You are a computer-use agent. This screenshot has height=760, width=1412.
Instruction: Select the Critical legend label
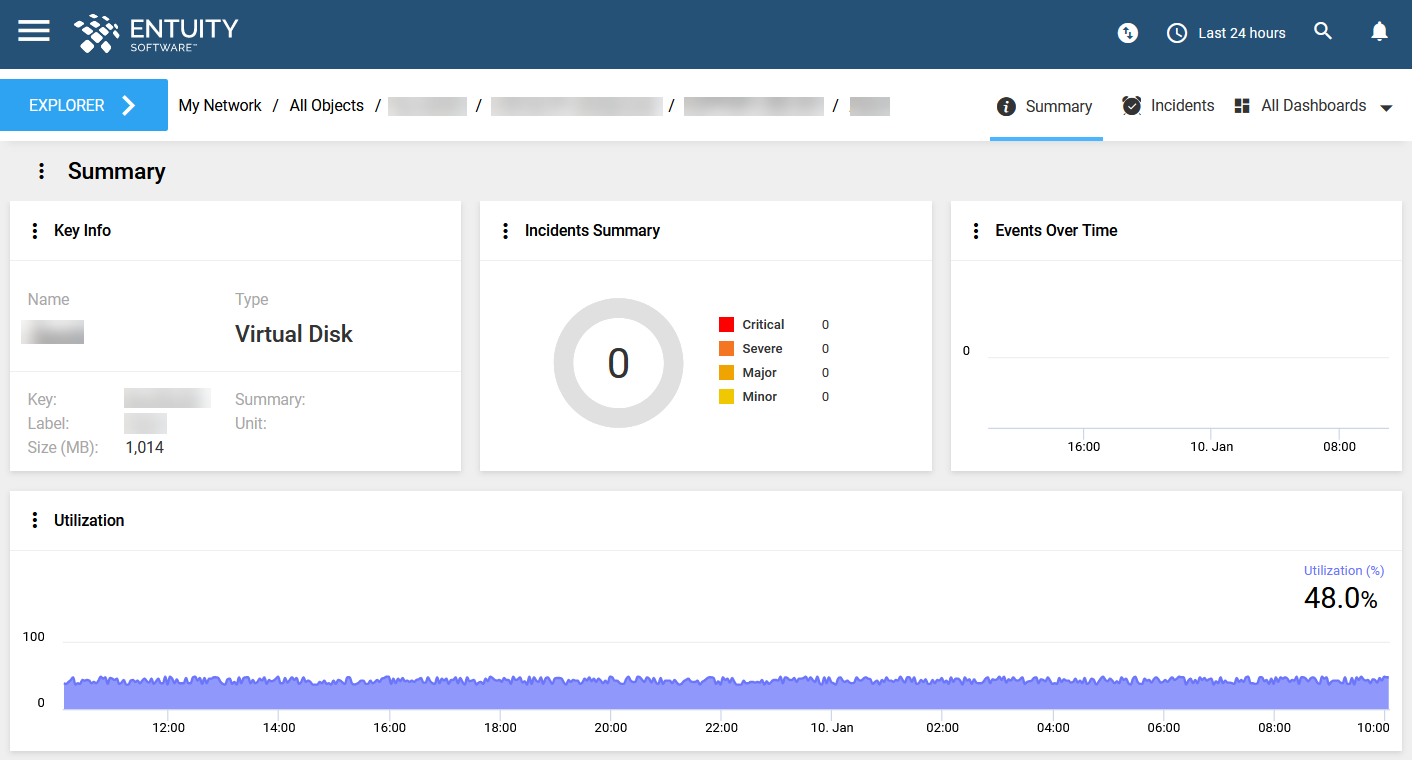point(763,325)
